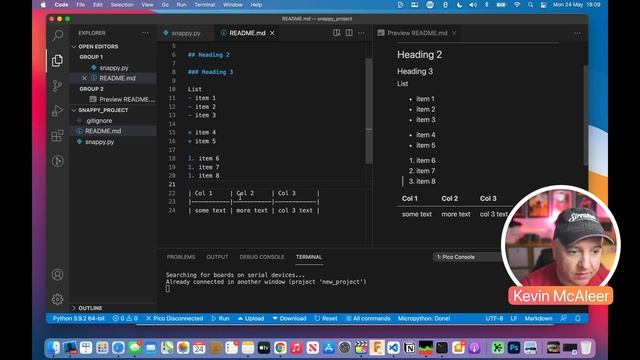Open Explorer panel More Actions ellipsis

tap(145, 33)
